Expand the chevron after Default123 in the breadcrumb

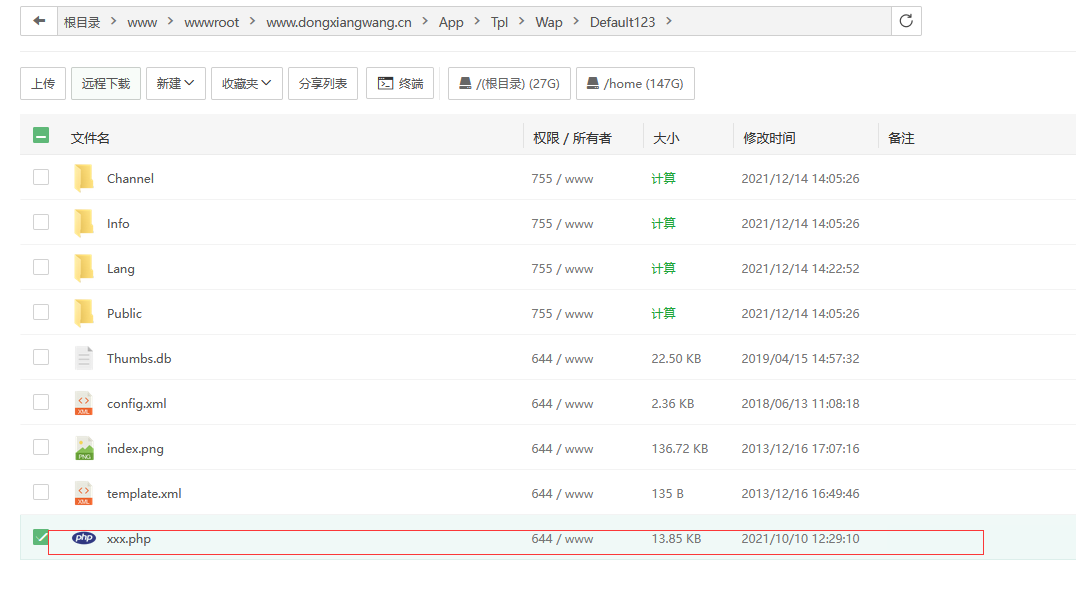click(668, 21)
